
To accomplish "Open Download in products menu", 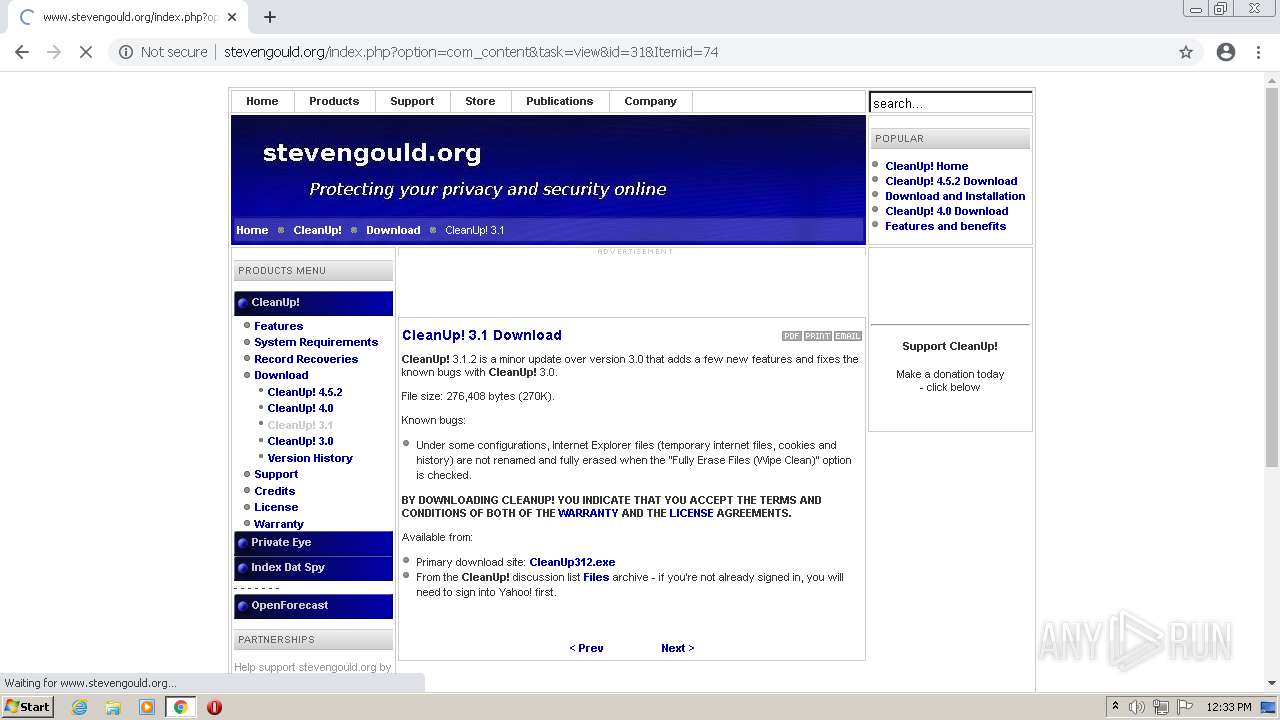I will point(281,375).
